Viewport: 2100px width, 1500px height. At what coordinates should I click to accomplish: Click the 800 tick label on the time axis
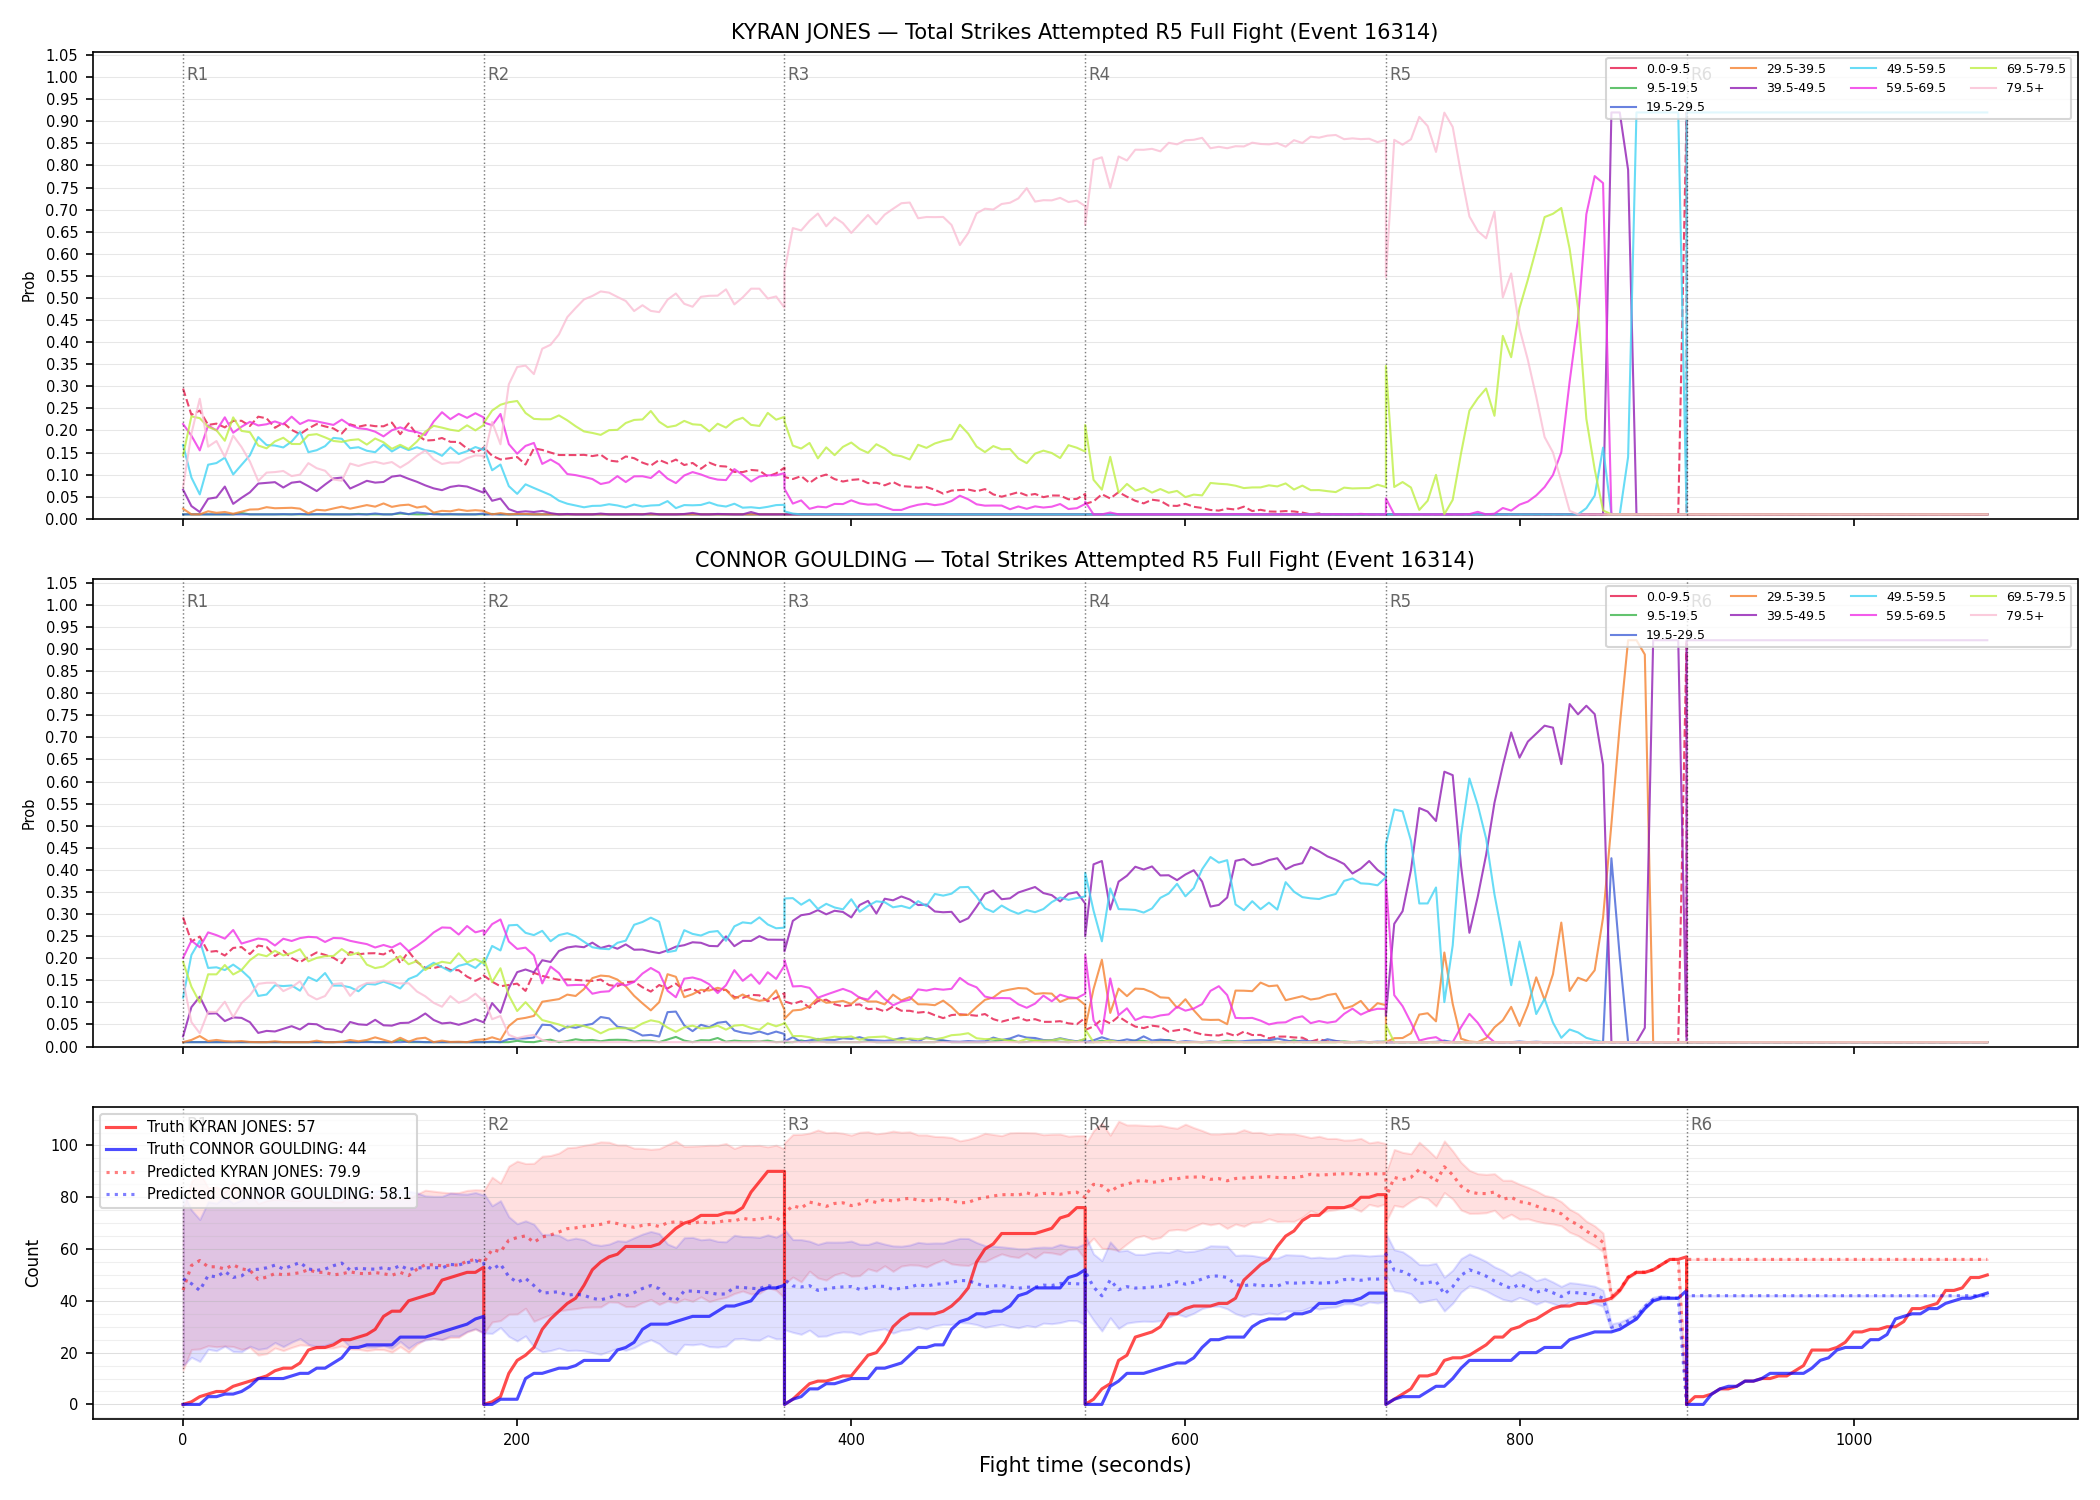click(1519, 1440)
